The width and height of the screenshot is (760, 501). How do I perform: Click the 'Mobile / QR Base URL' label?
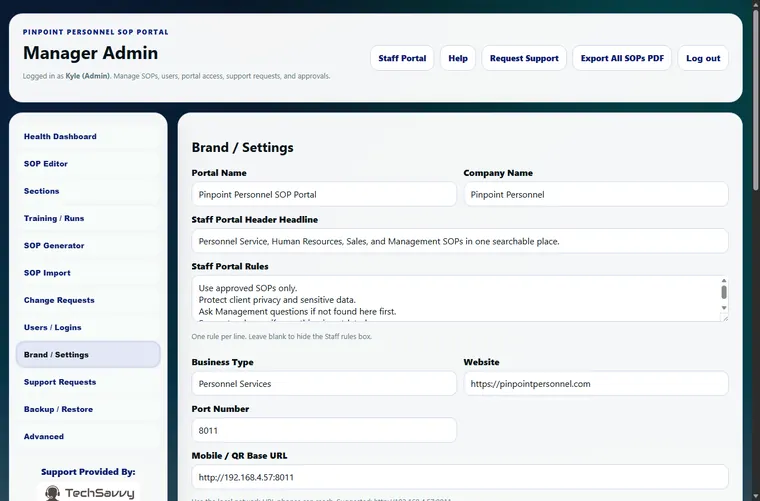[239, 455]
